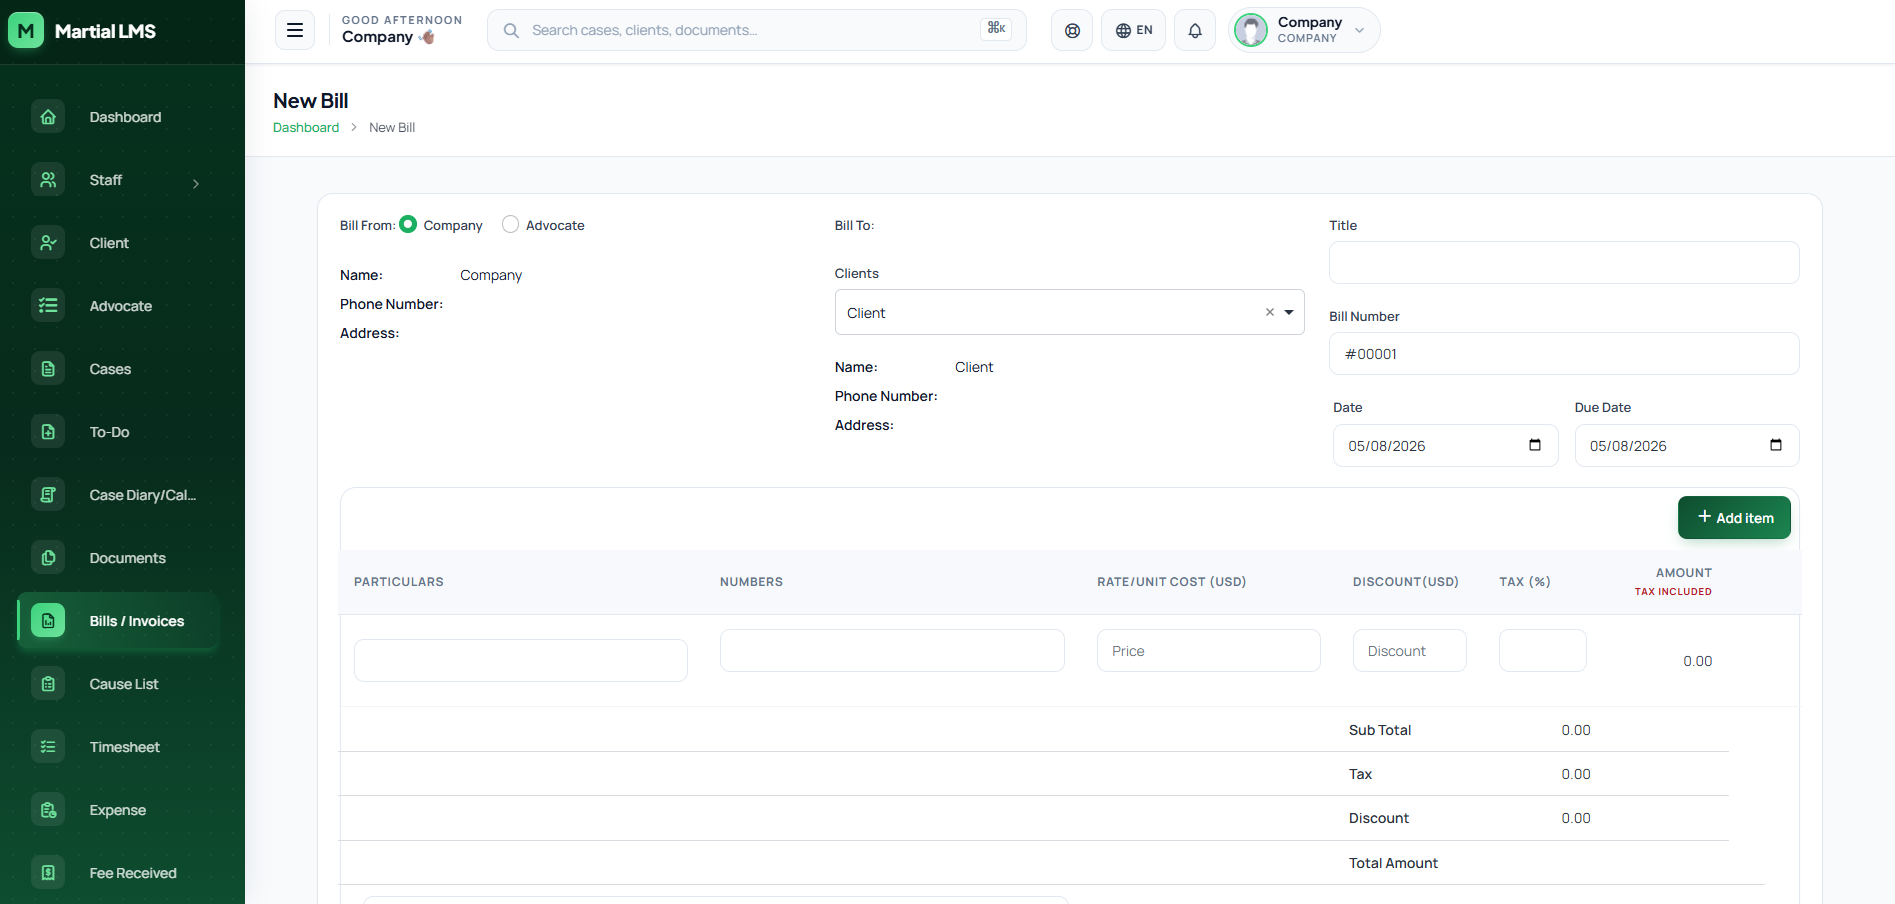The width and height of the screenshot is (1895, 904).
Task: Click the Cause List clipboard icon
Action: click(48, 684)
